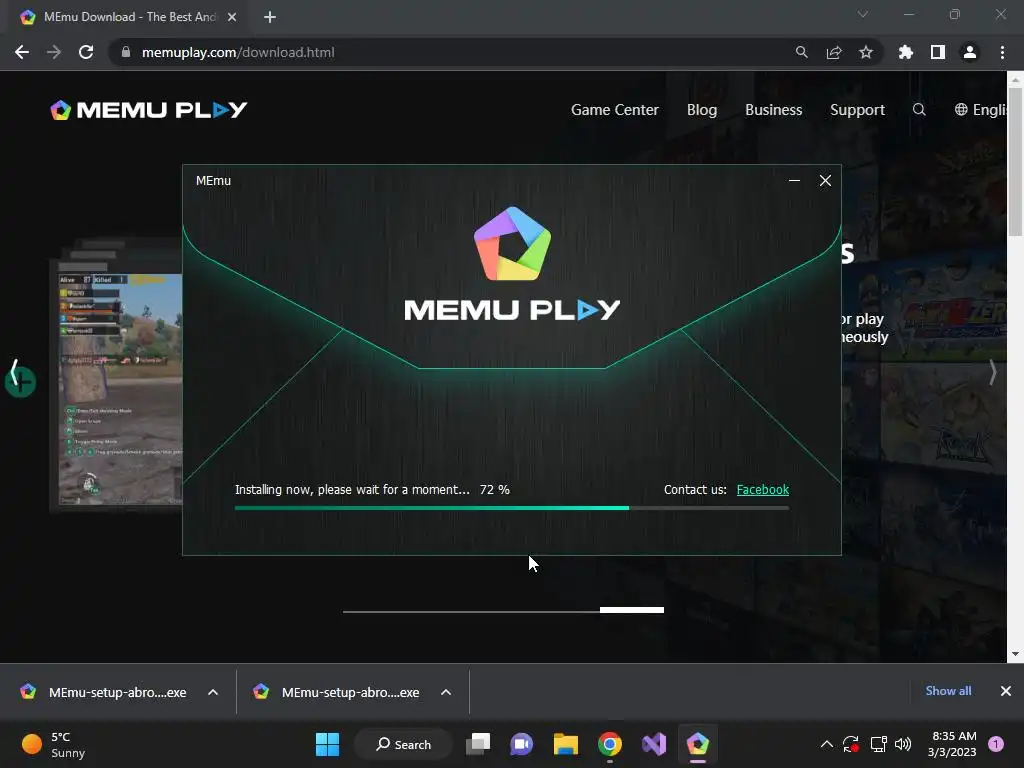Screen dimensions: 1024x768
Task: Open second MEmu-setup-abro exe download
Action: tap(338, 692)
